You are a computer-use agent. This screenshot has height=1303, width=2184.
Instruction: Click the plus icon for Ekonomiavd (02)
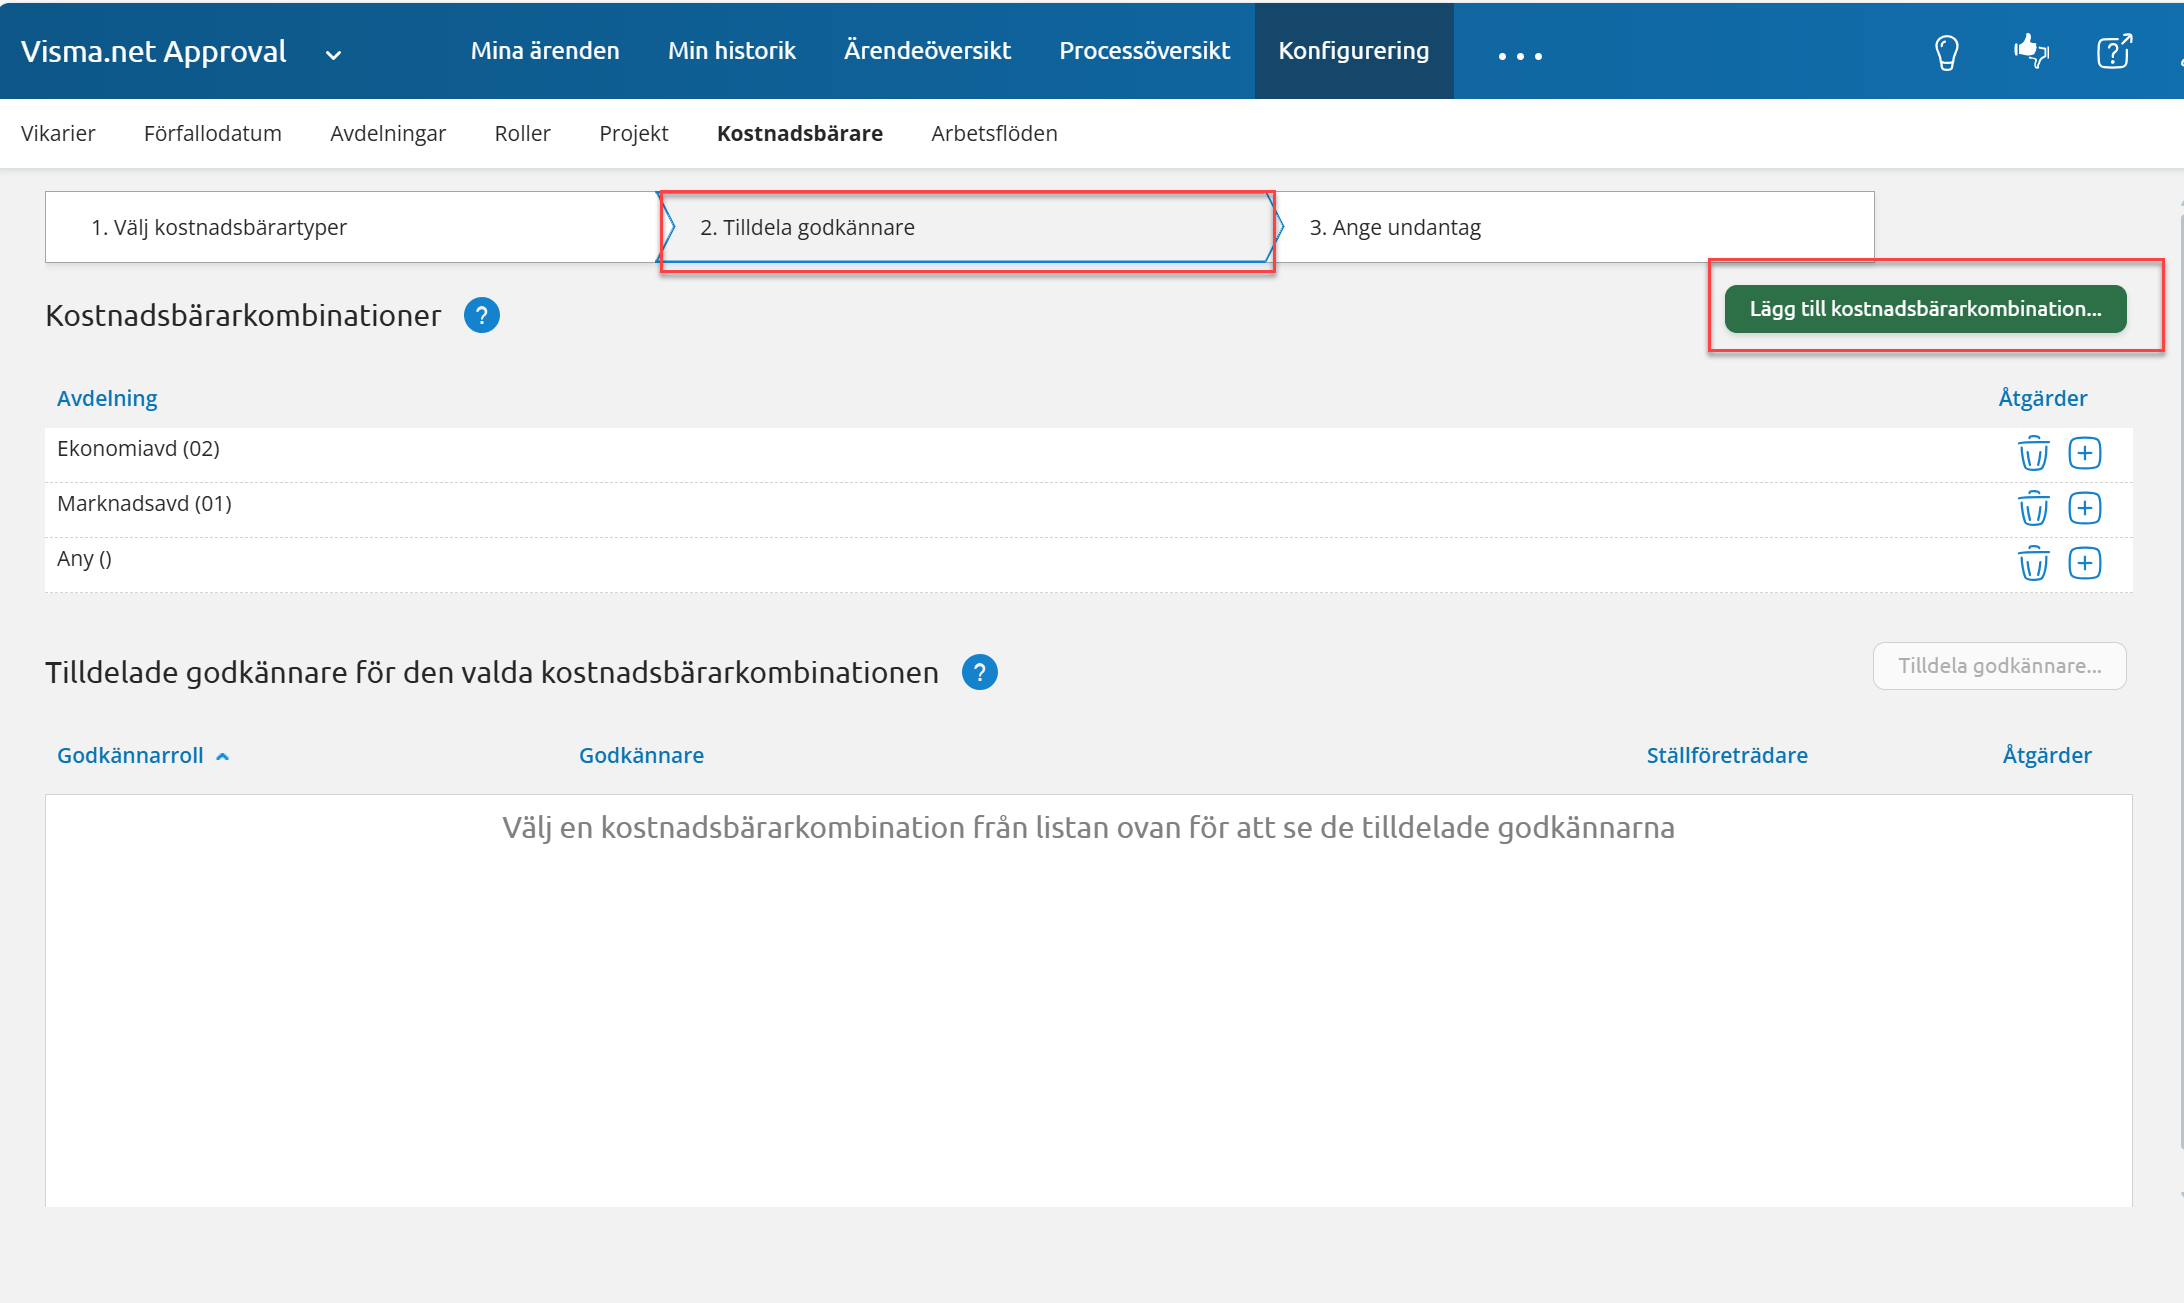point(2085,454)
